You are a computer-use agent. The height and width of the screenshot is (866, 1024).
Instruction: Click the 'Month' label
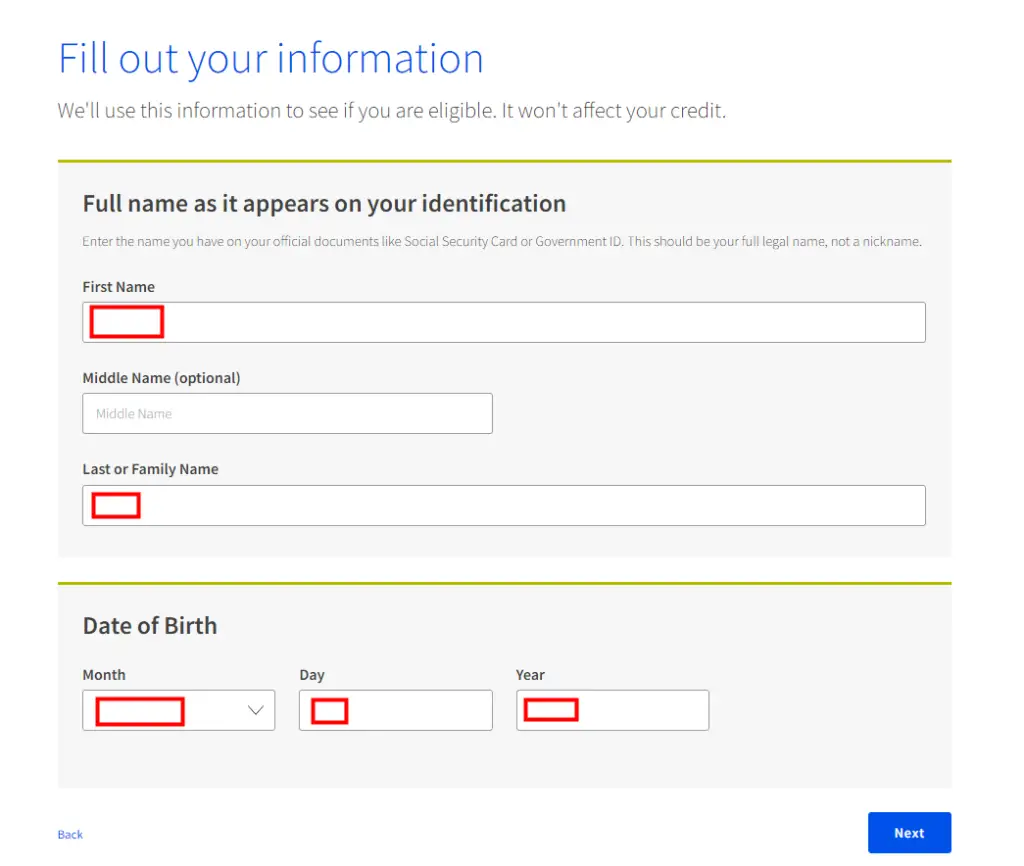click(x=104, y=675)
